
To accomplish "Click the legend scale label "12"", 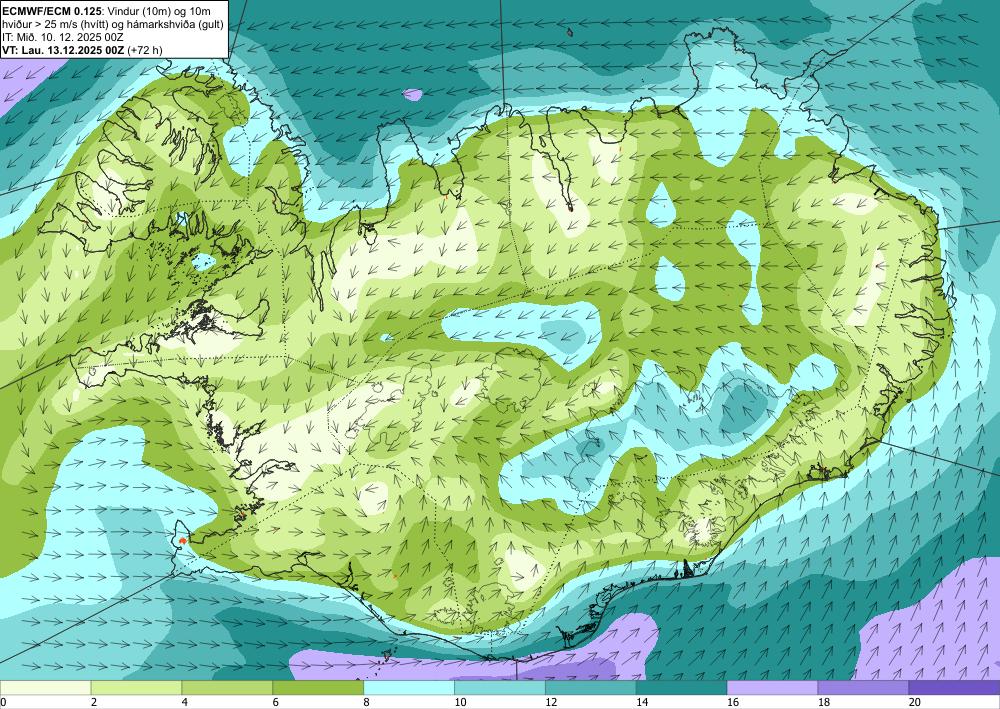I will click(551, 703).
